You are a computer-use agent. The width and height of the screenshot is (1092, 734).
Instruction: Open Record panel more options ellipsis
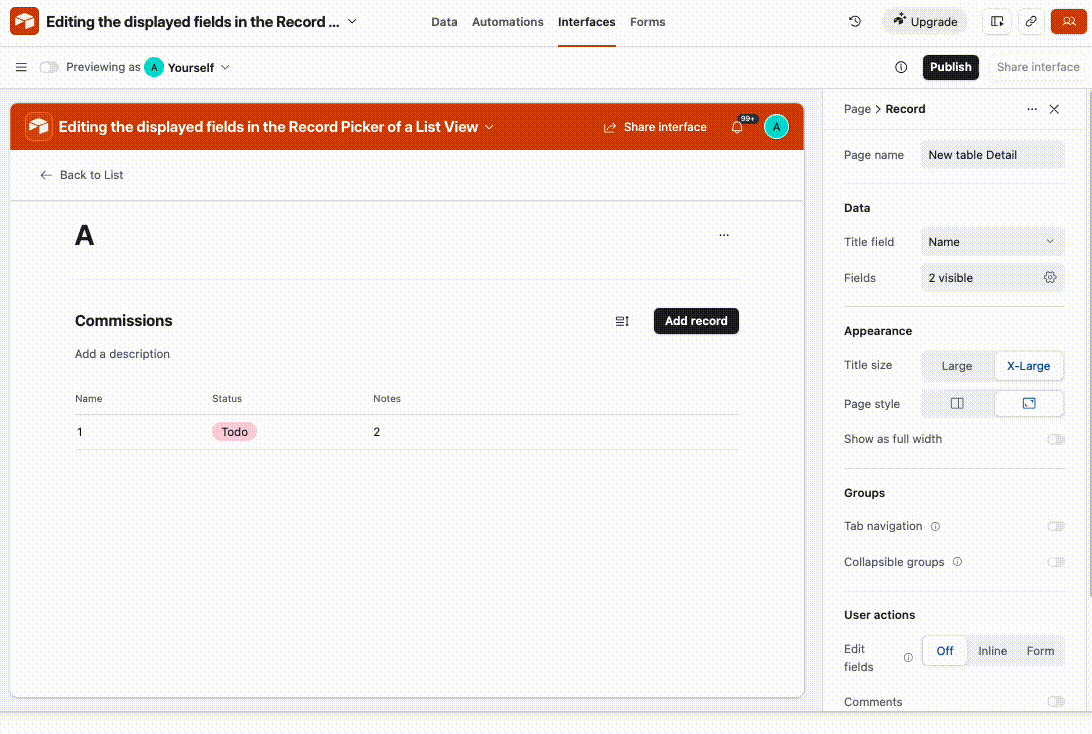tap(1032, 109)
